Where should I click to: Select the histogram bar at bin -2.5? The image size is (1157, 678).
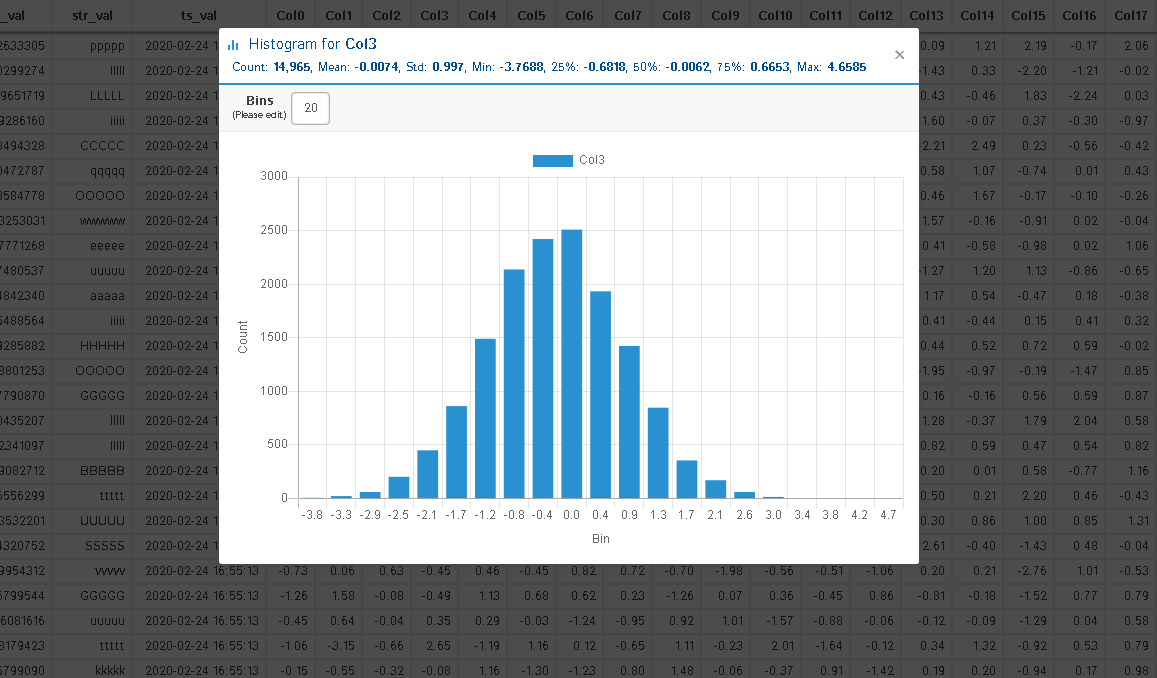coord(399,488)
